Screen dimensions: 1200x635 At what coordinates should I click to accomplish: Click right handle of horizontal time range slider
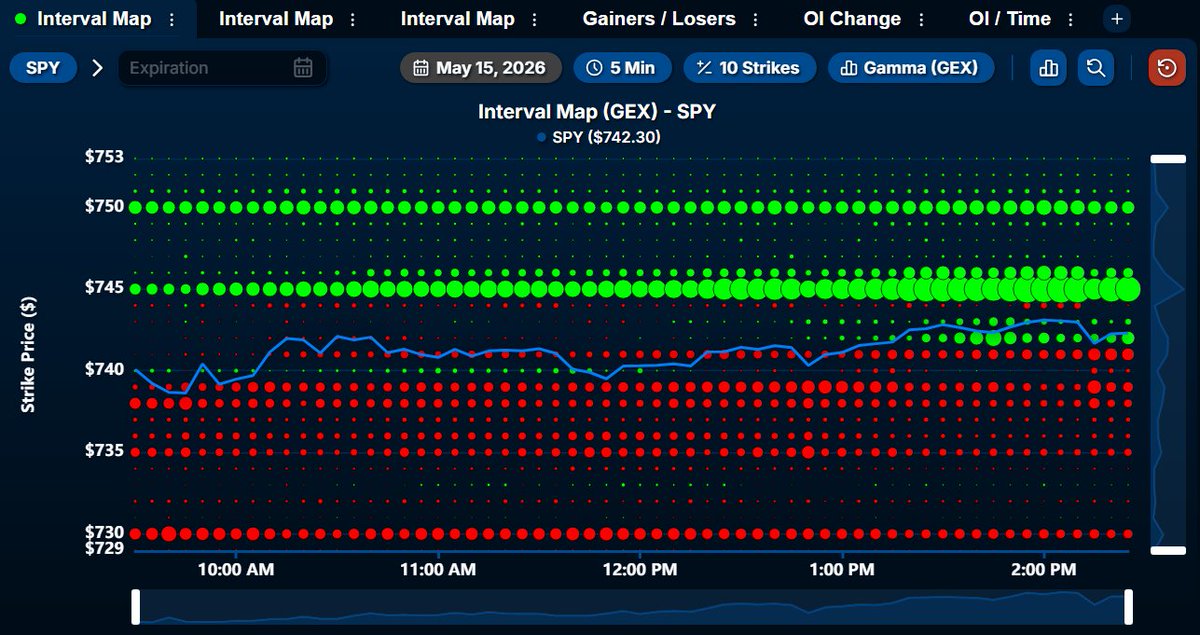pyautogui.click(x=1129, y=607)
